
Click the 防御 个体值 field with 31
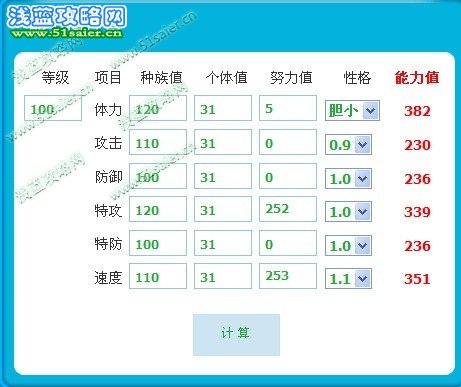223,176
